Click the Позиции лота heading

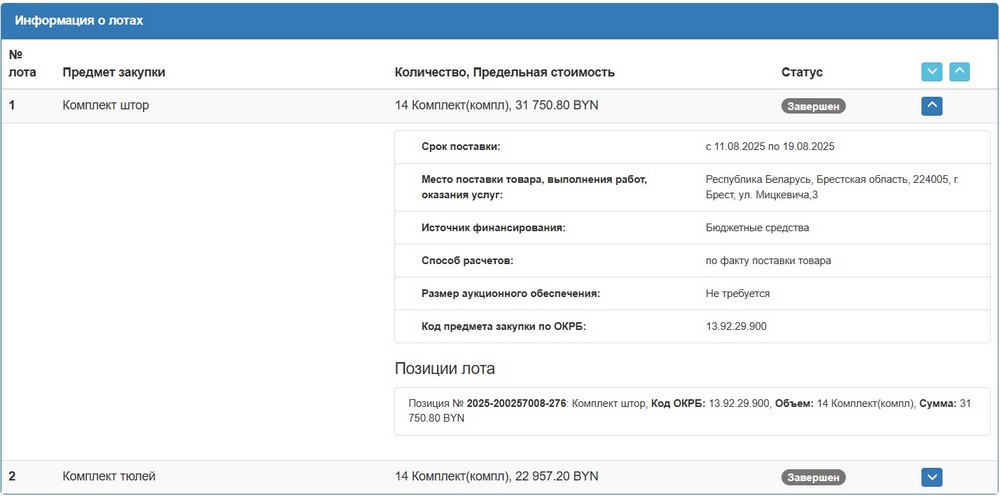(x=445, y=369)
